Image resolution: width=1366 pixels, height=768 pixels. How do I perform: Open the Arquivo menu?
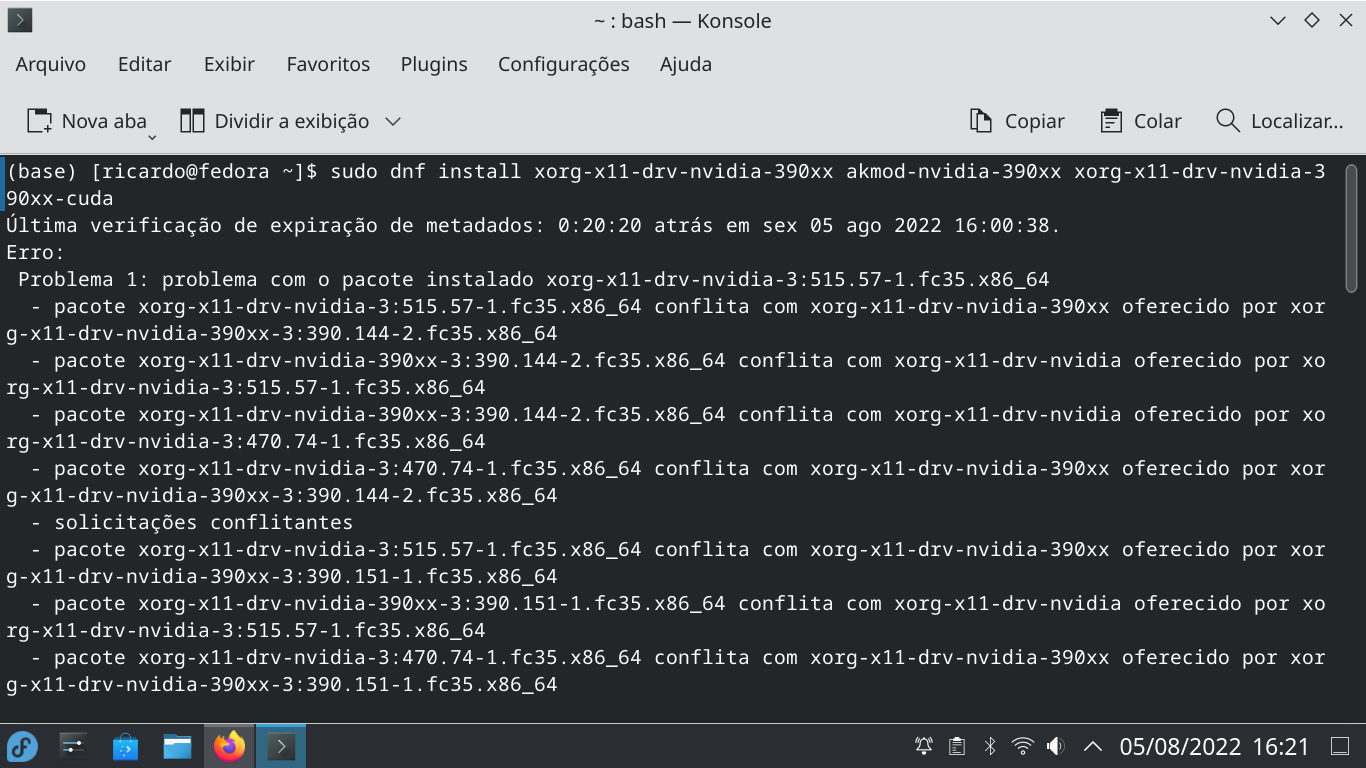[x=51, y=64]
